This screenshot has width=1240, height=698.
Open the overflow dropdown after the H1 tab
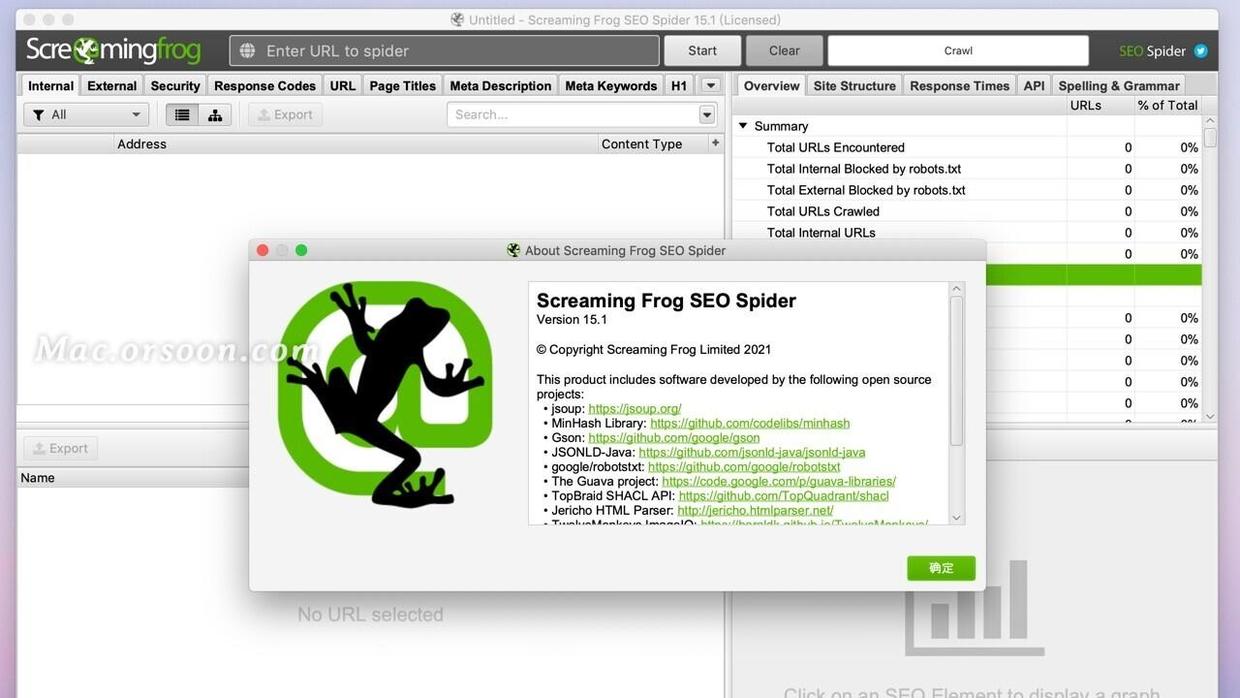(710, 86)
